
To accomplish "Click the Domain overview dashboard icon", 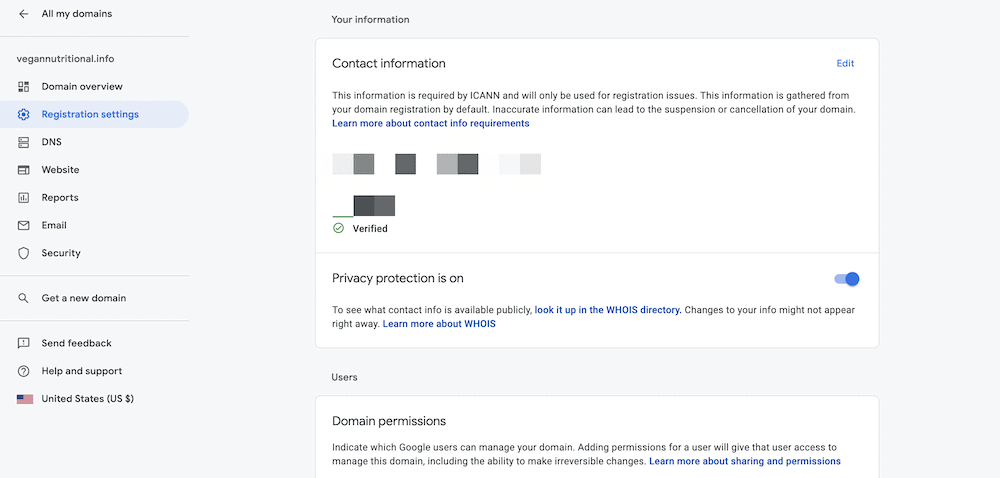I will (x=24, y=86).
